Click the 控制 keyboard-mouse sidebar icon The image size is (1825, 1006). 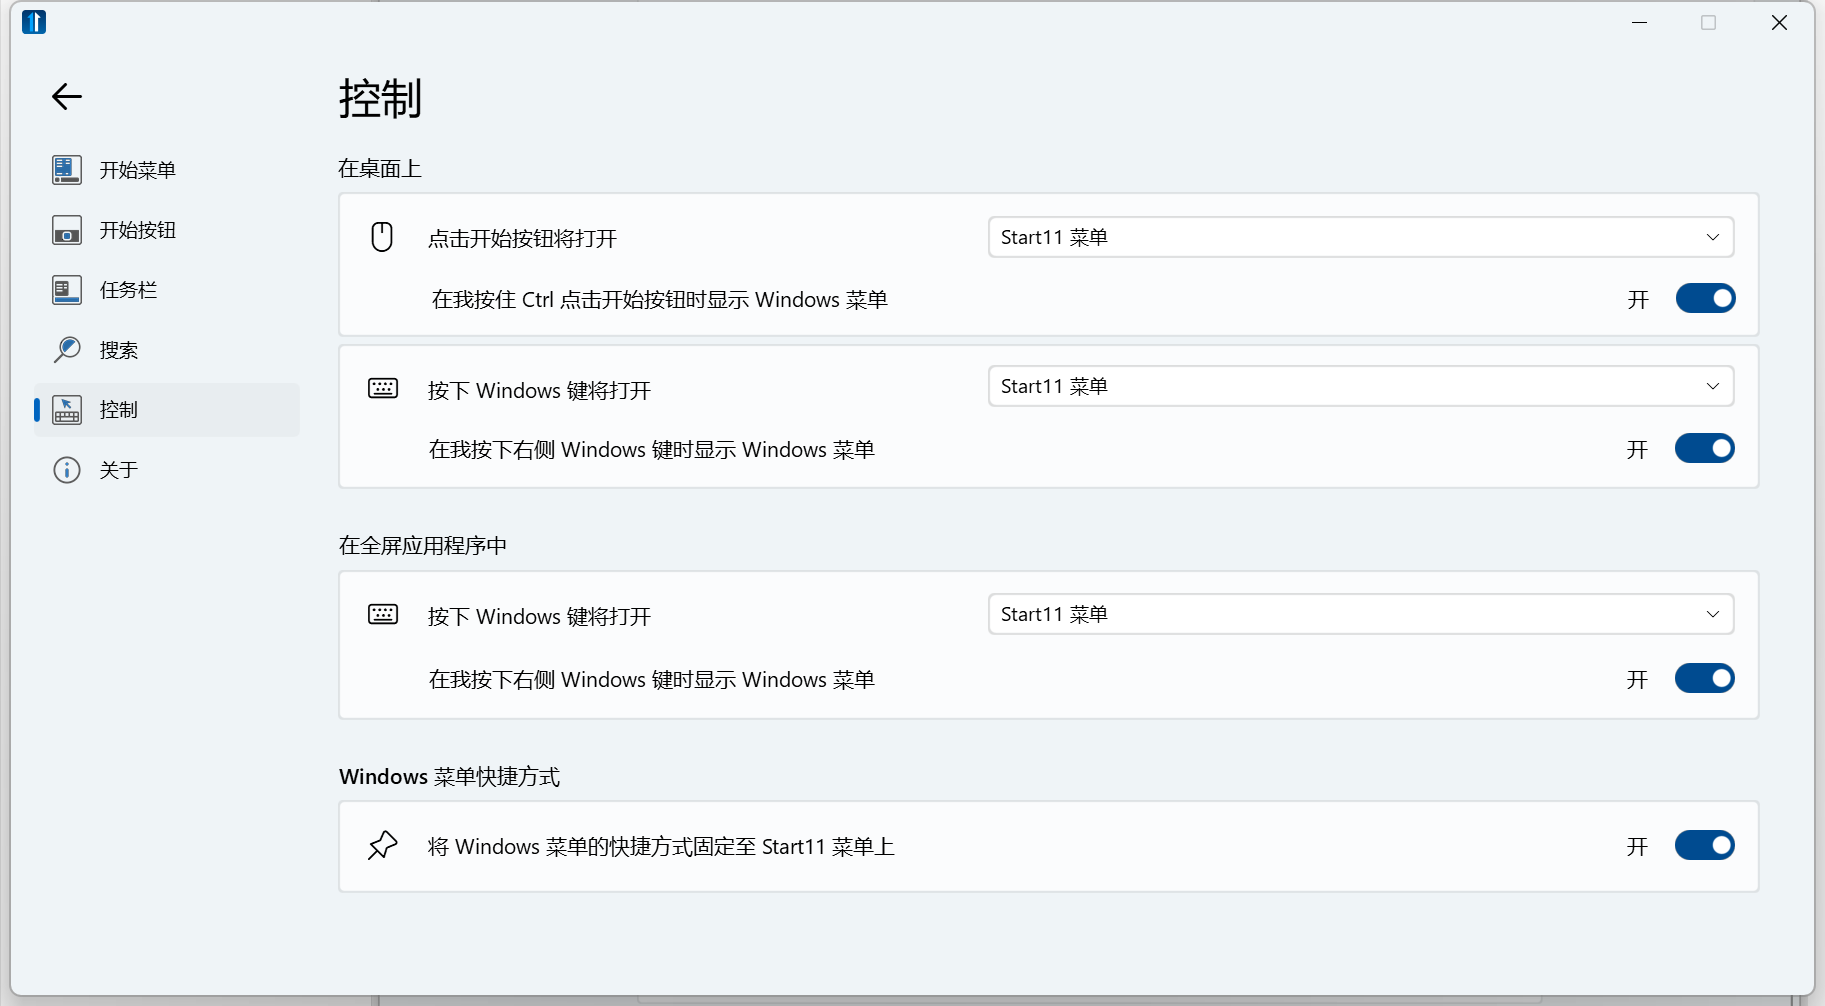pyautogui.click(x=67, y=410)
